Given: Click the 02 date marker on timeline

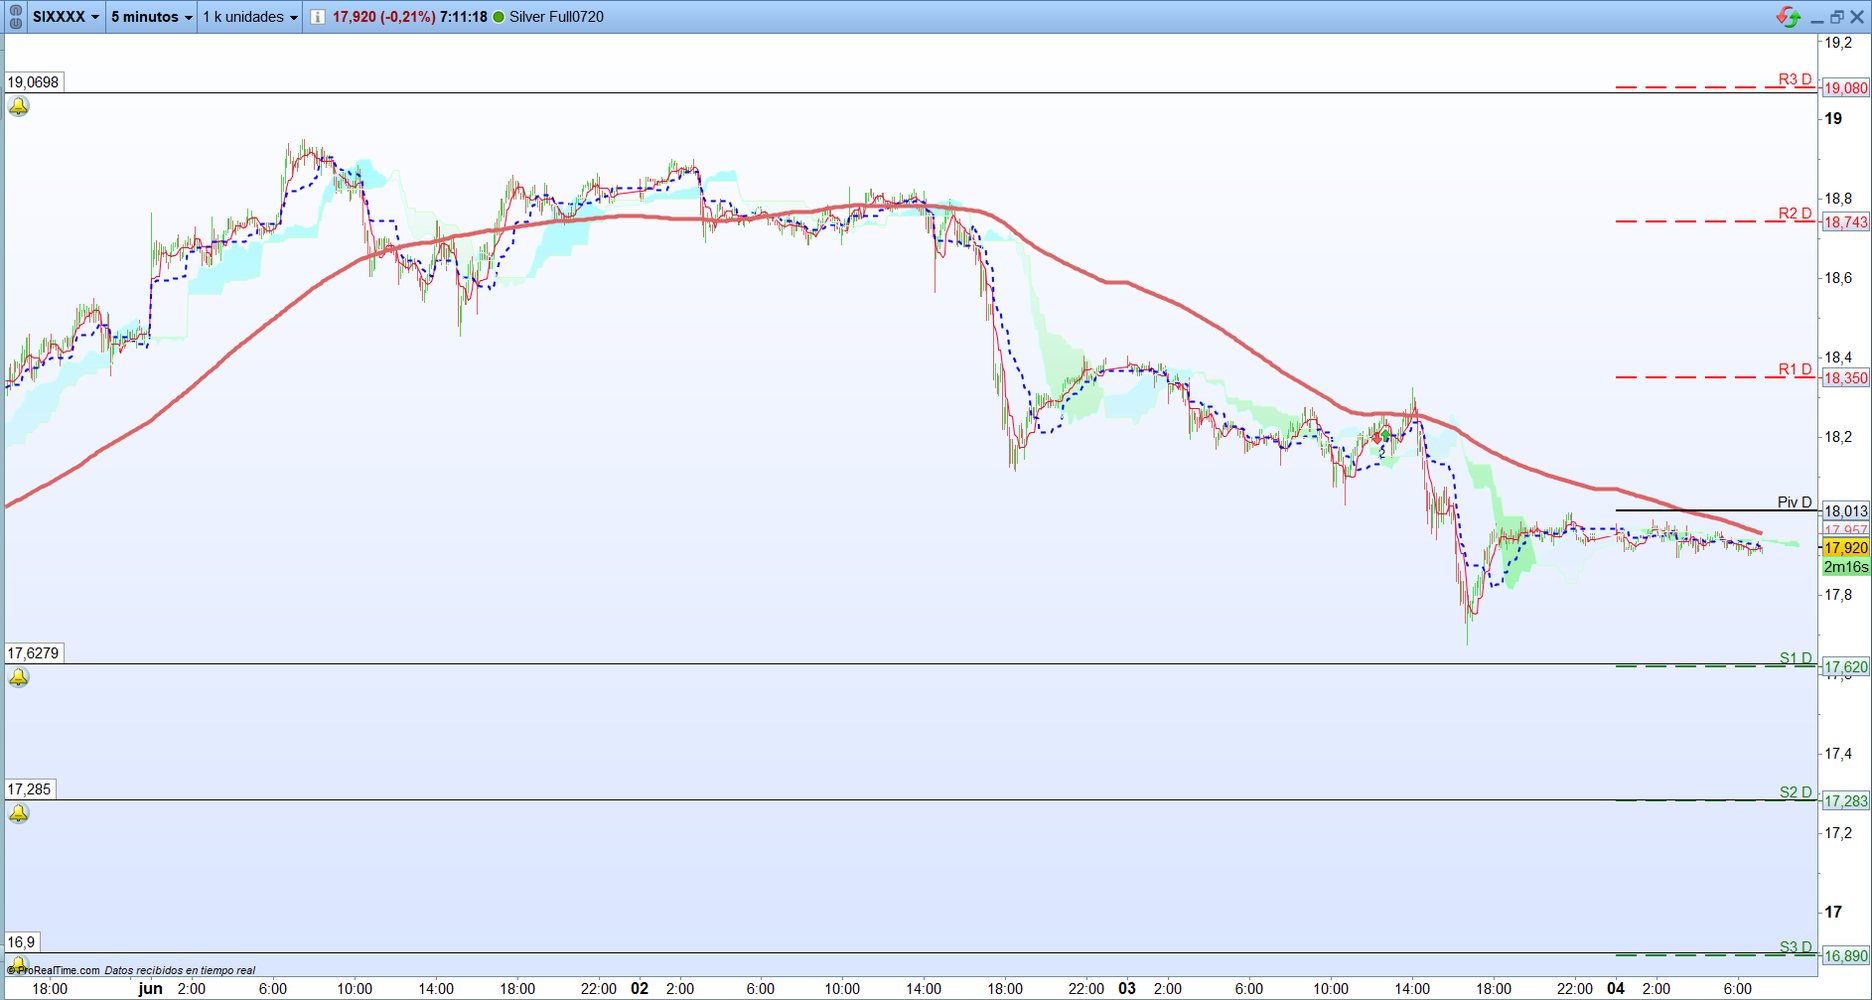Looking at the screenshot, I should coord(639,988).
